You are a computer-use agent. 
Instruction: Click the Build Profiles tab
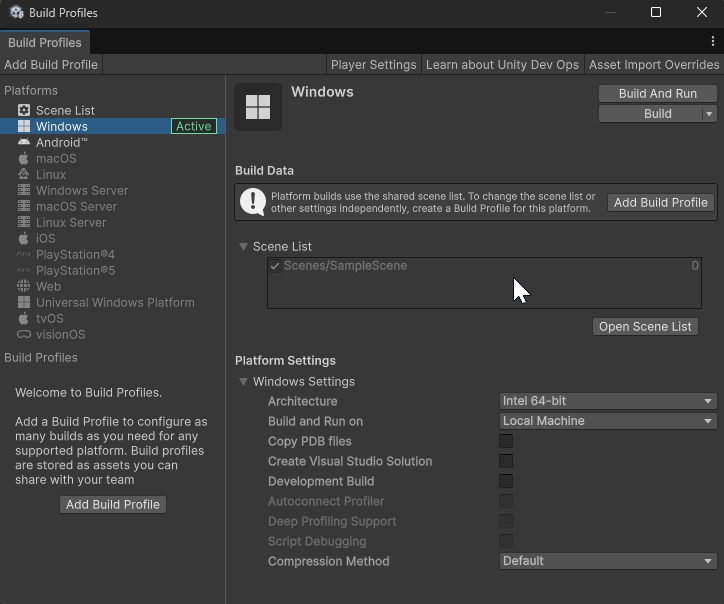pos(44,43)
